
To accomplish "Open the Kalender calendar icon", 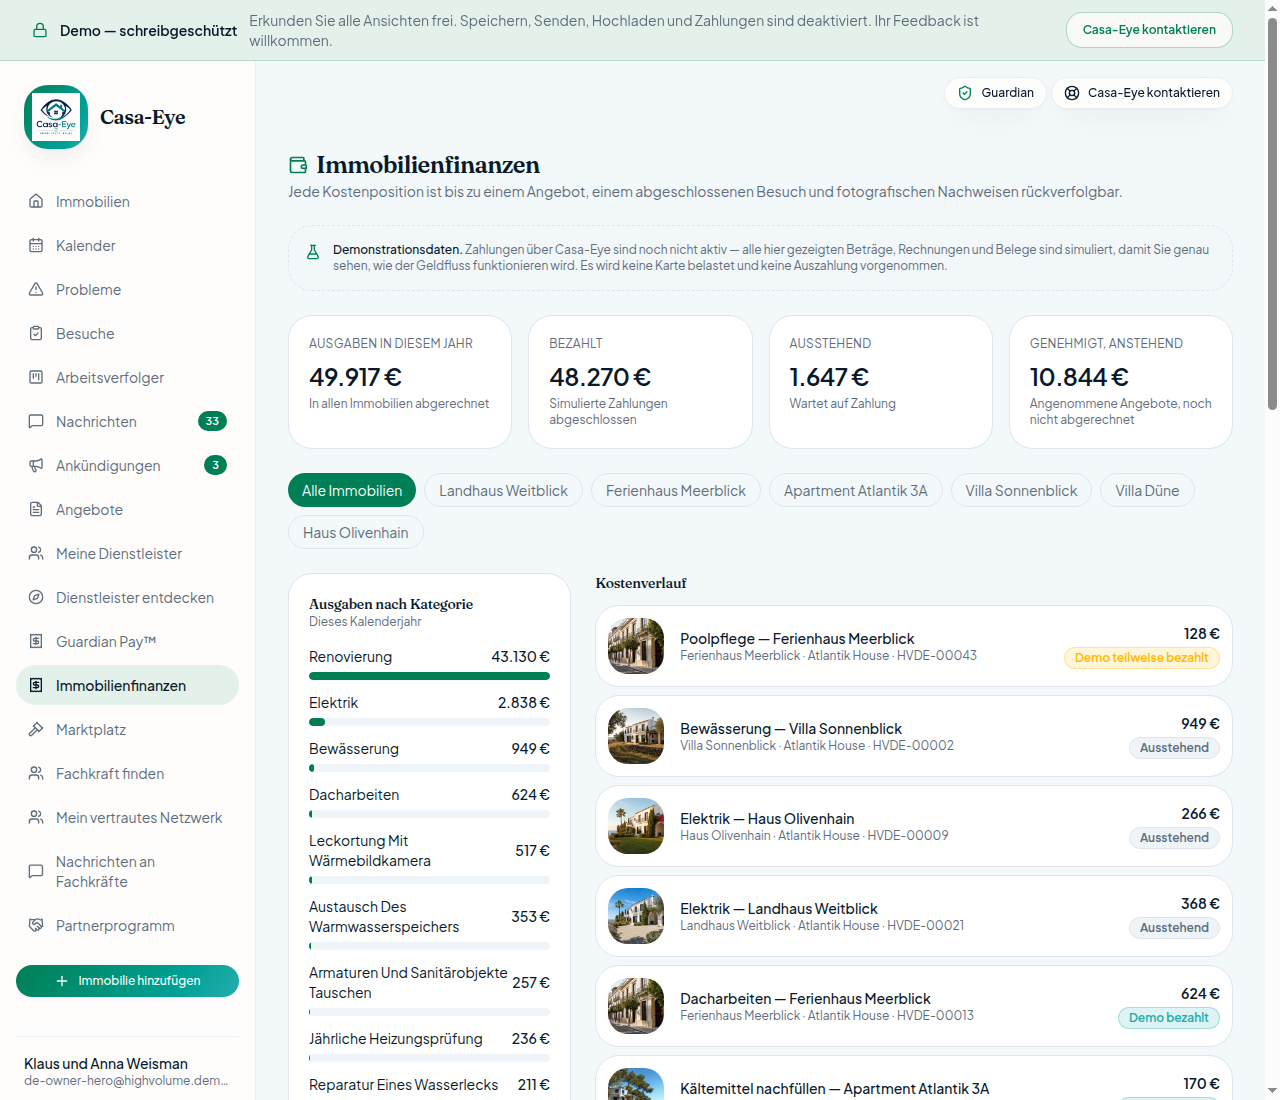I will (x=36, y=245).
